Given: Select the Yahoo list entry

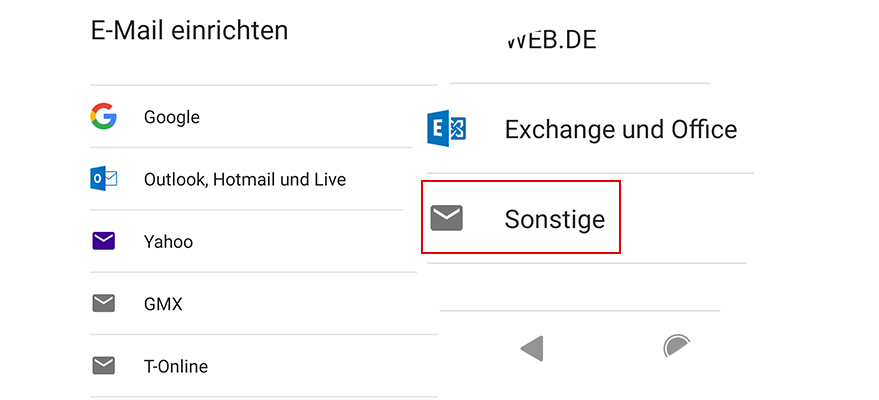Looking at the screenshot, I should [x=168, y=242].
